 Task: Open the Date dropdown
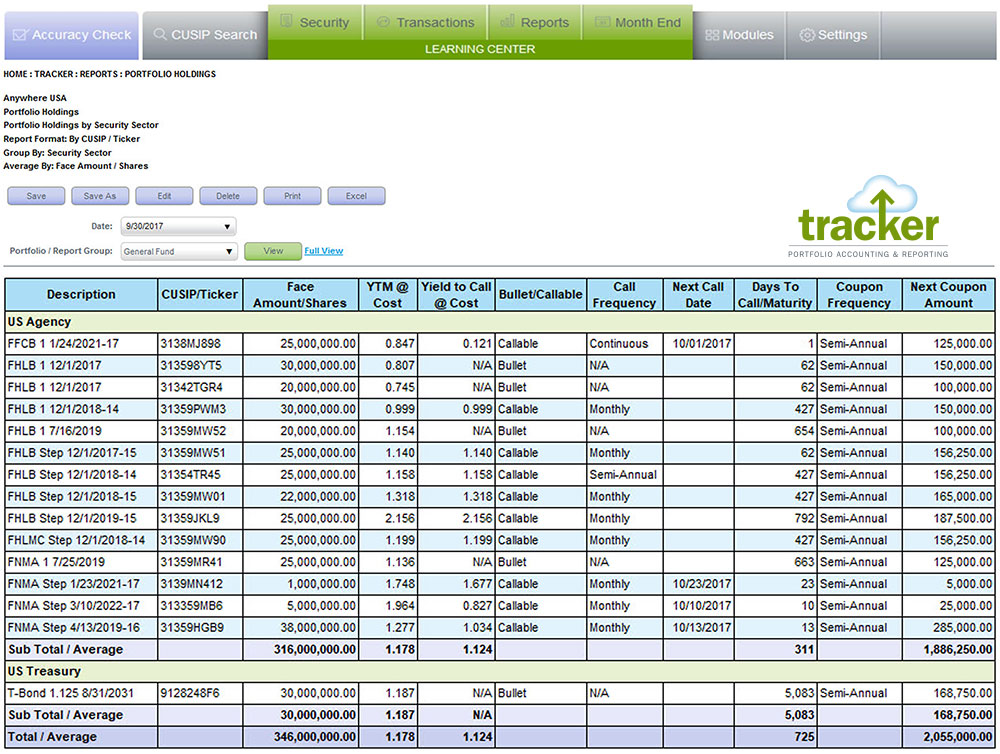(178, 227)
